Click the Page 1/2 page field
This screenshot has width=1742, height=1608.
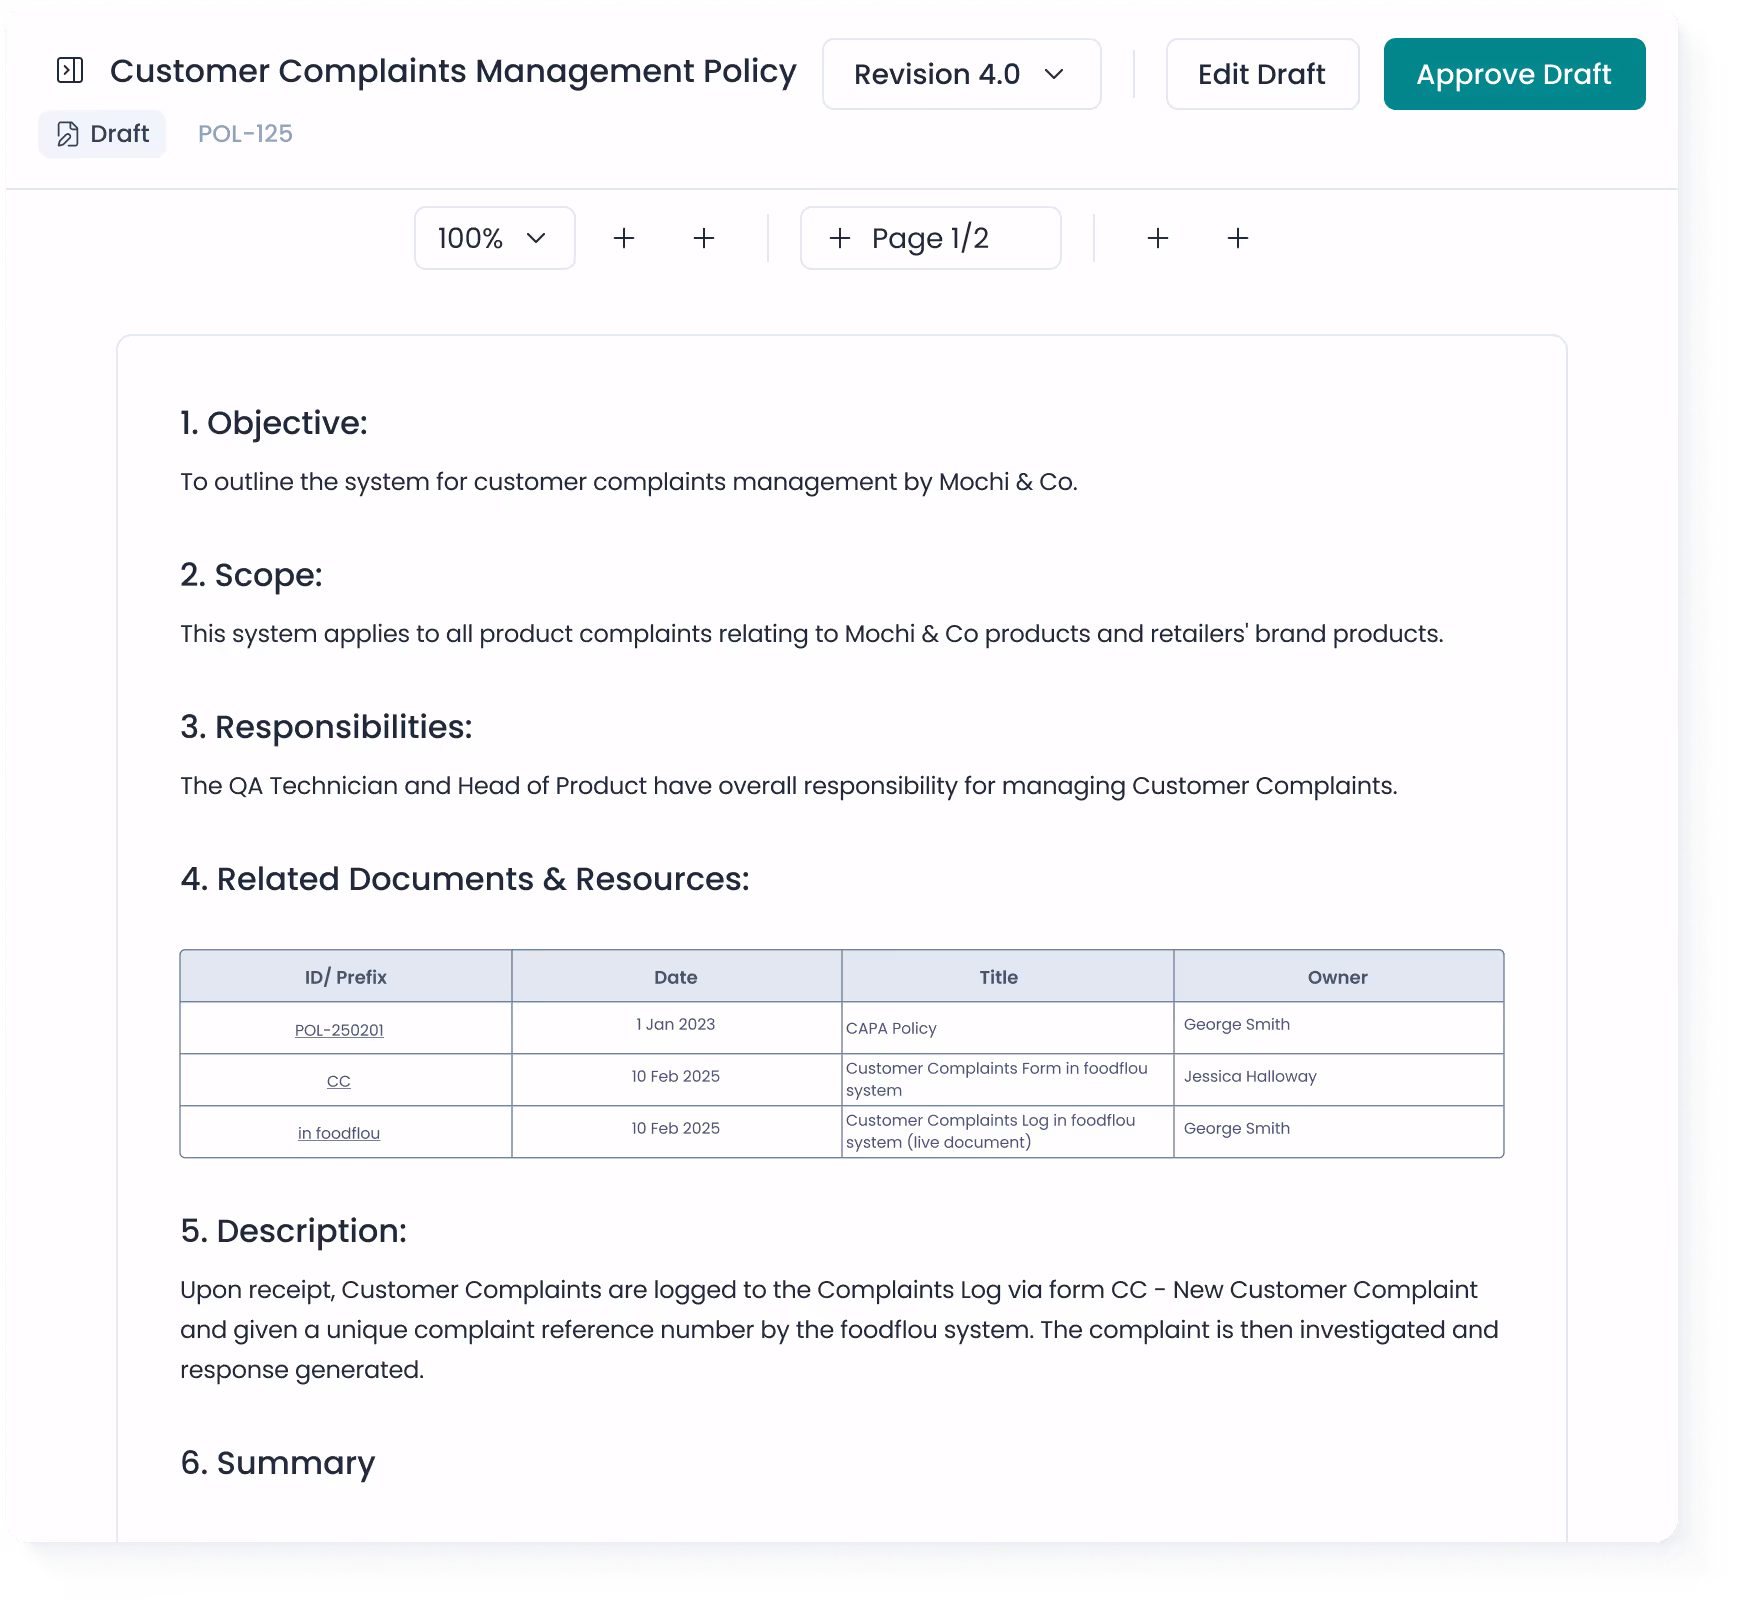[x=930, y=238]
